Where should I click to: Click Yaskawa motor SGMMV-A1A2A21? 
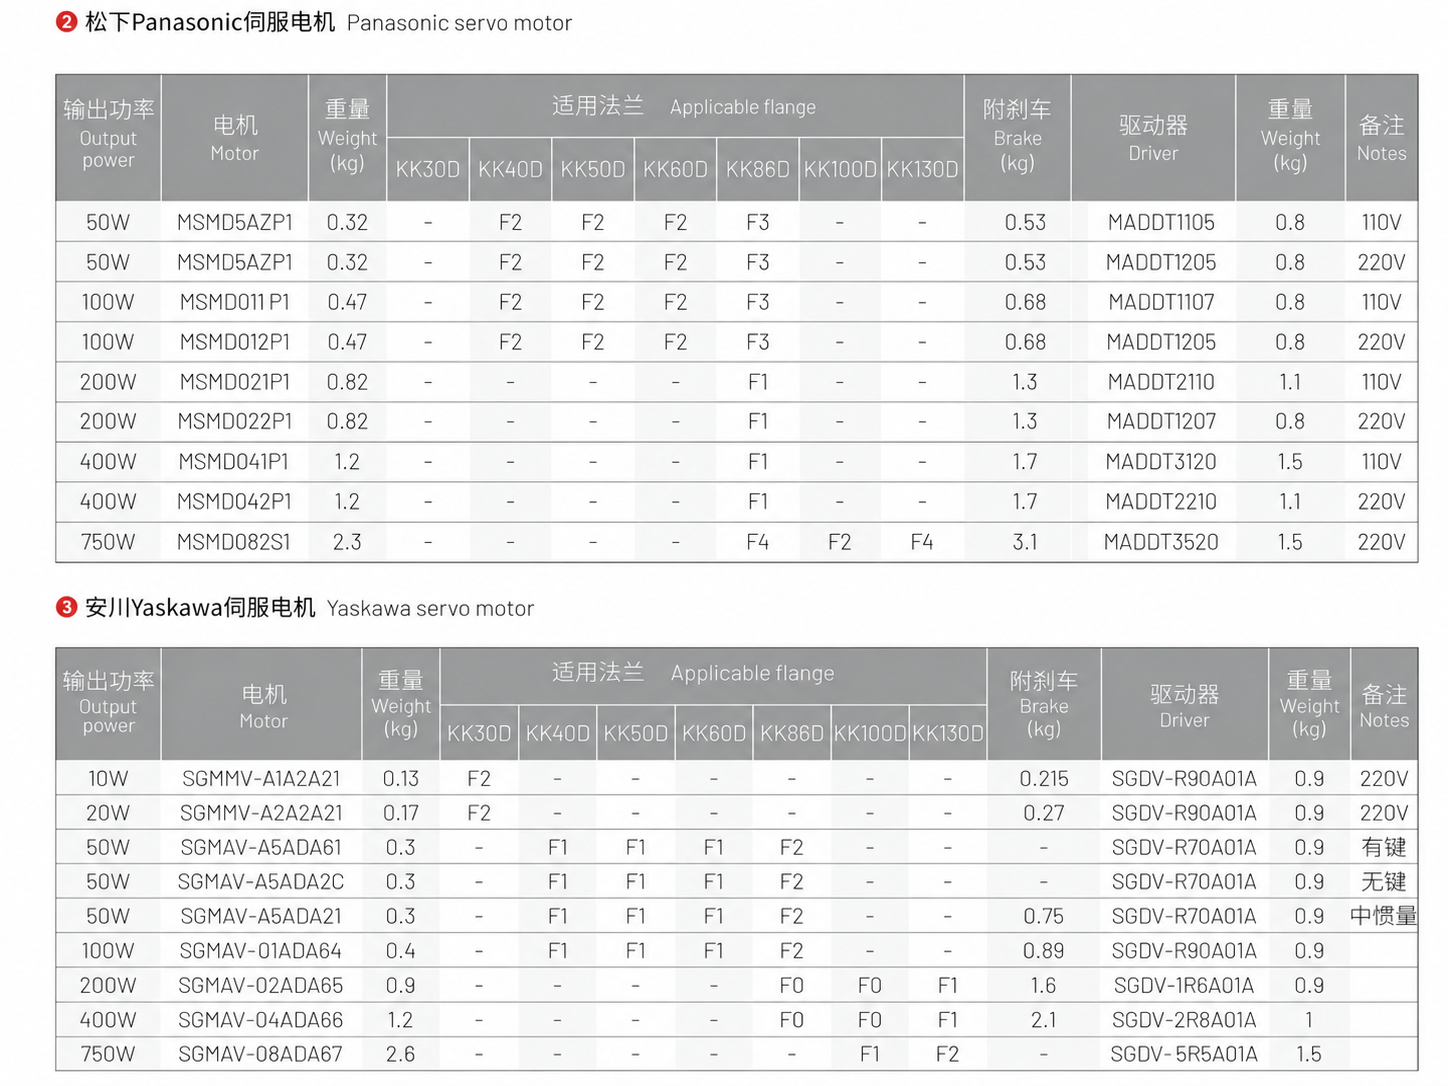(x=261, y=778)
